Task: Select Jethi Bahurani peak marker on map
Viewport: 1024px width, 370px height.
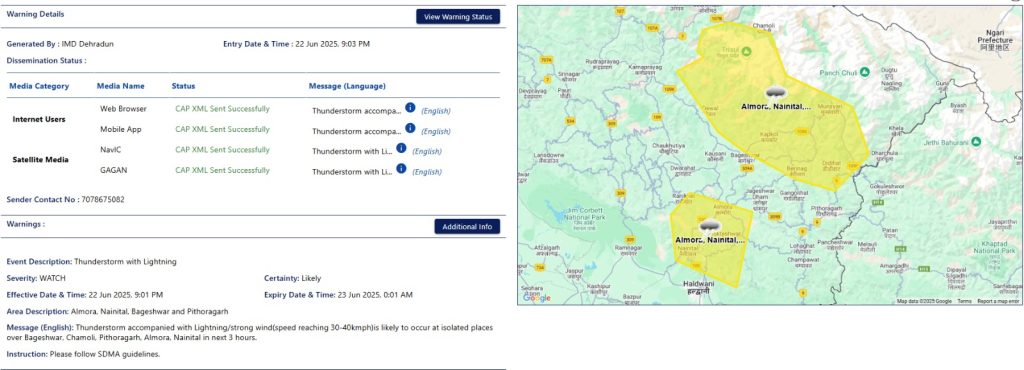Action: pos(976,141)
